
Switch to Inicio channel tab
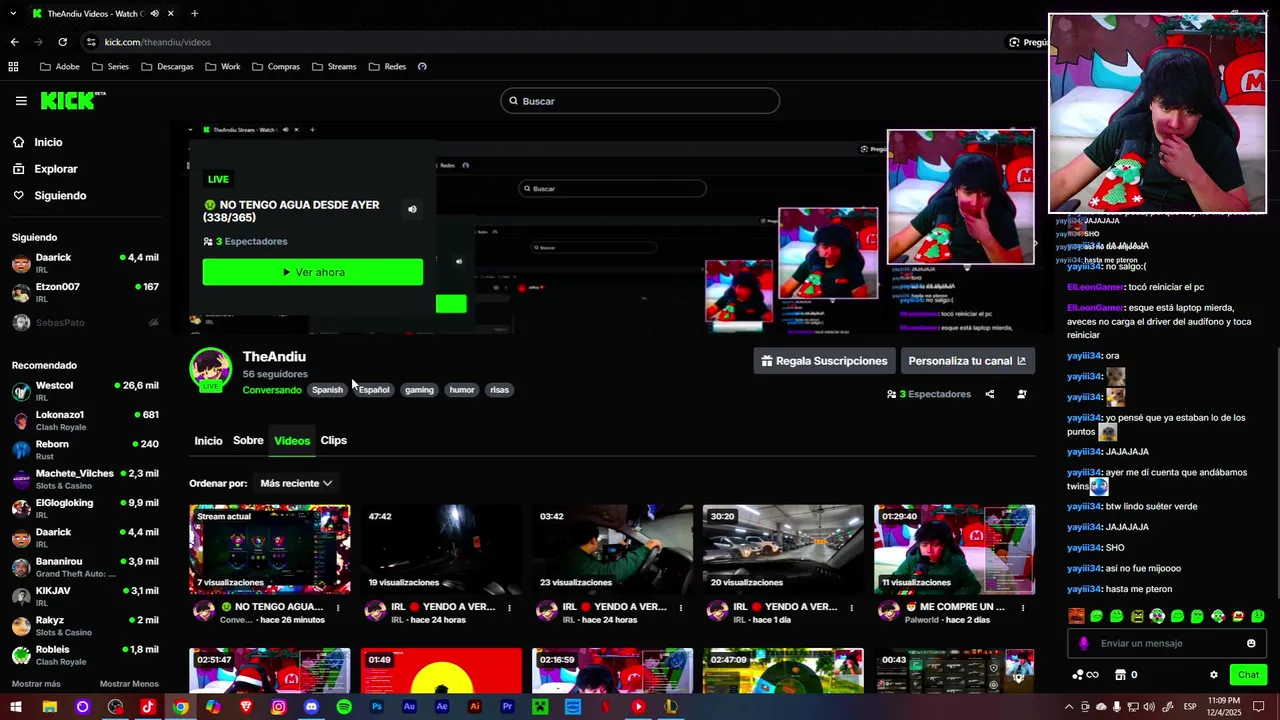click(x=208, y=441)
